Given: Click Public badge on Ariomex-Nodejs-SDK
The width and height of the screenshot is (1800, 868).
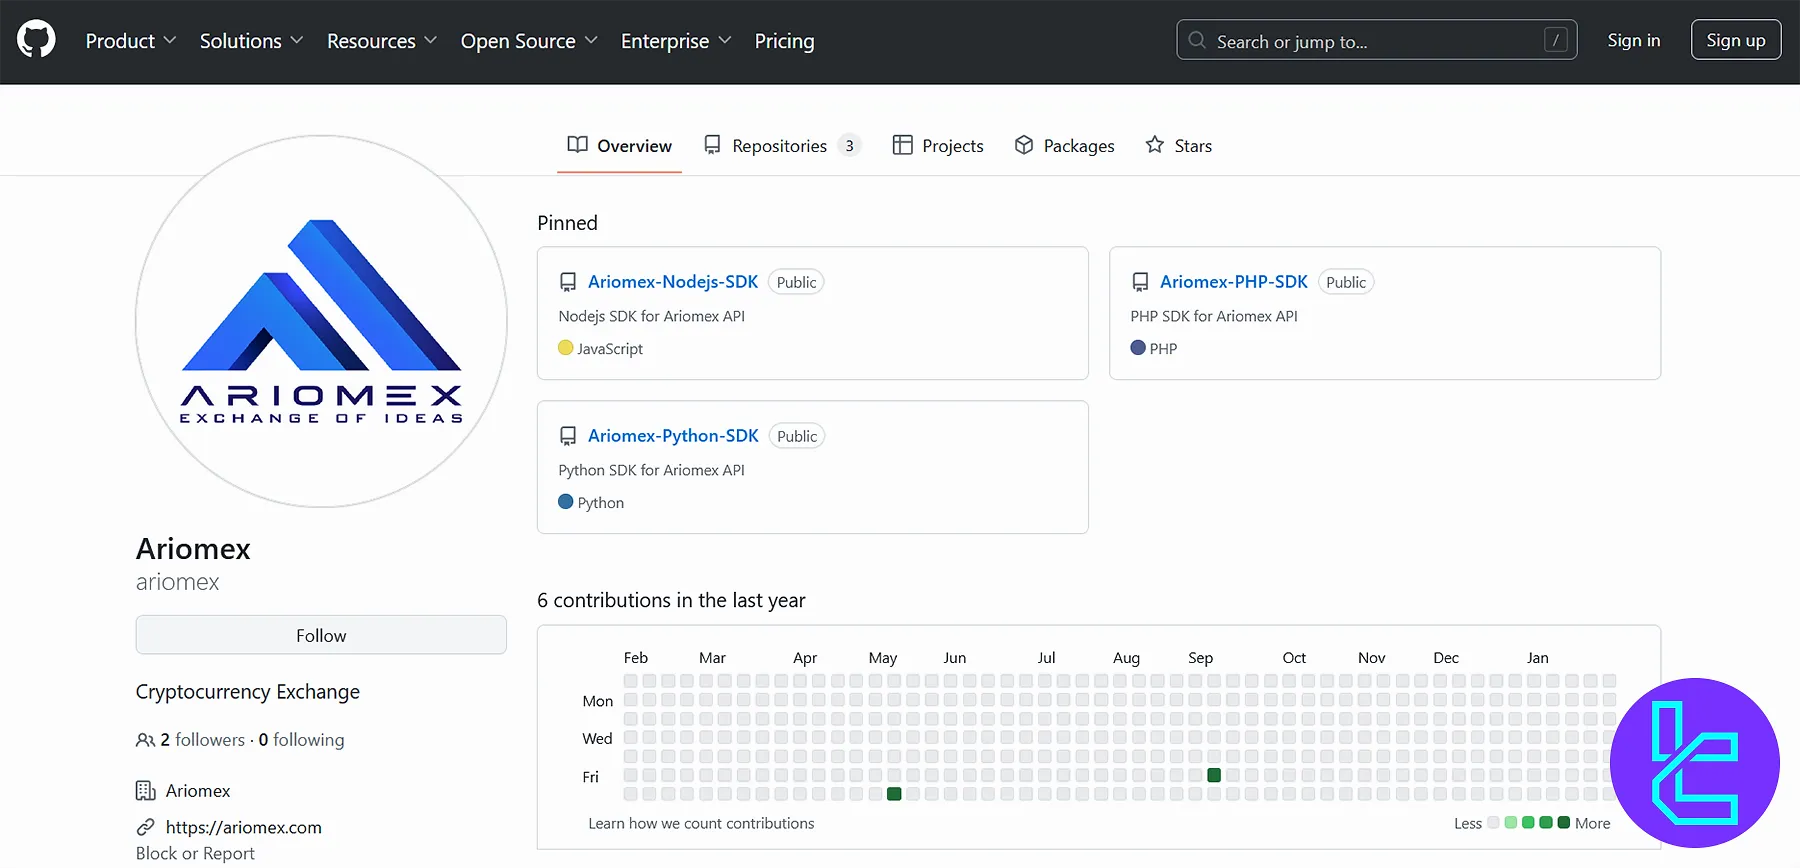Looking at the screenshot, I should point(796,282).
